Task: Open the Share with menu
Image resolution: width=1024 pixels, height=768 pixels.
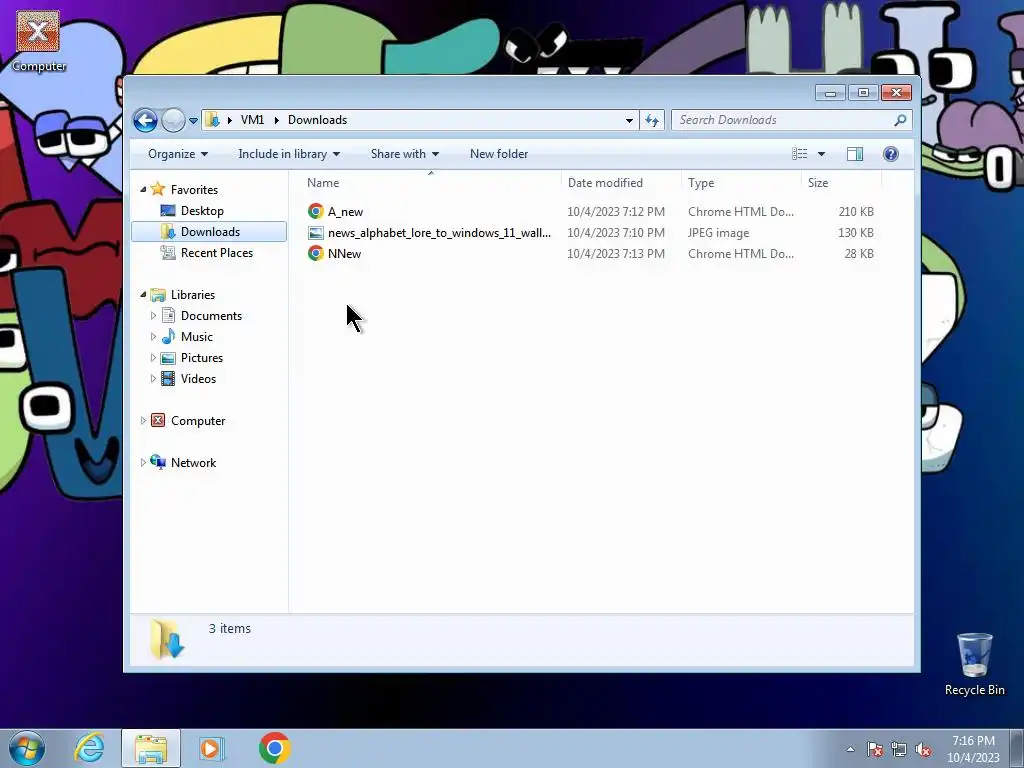Action: pyautogui.click(x=405, y=154)
